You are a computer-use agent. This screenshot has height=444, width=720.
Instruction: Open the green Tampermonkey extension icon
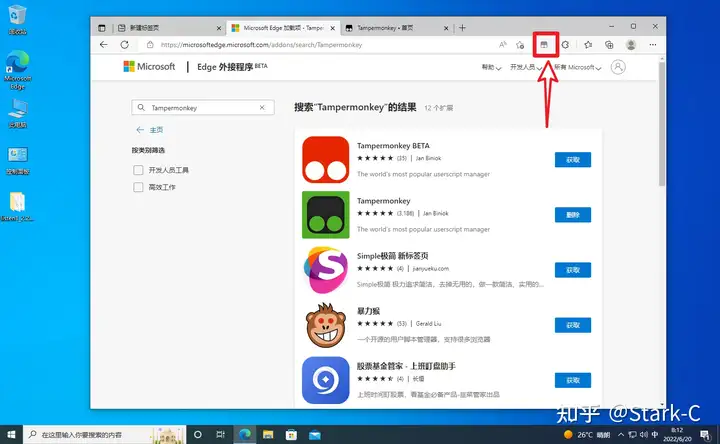point(326,214)
